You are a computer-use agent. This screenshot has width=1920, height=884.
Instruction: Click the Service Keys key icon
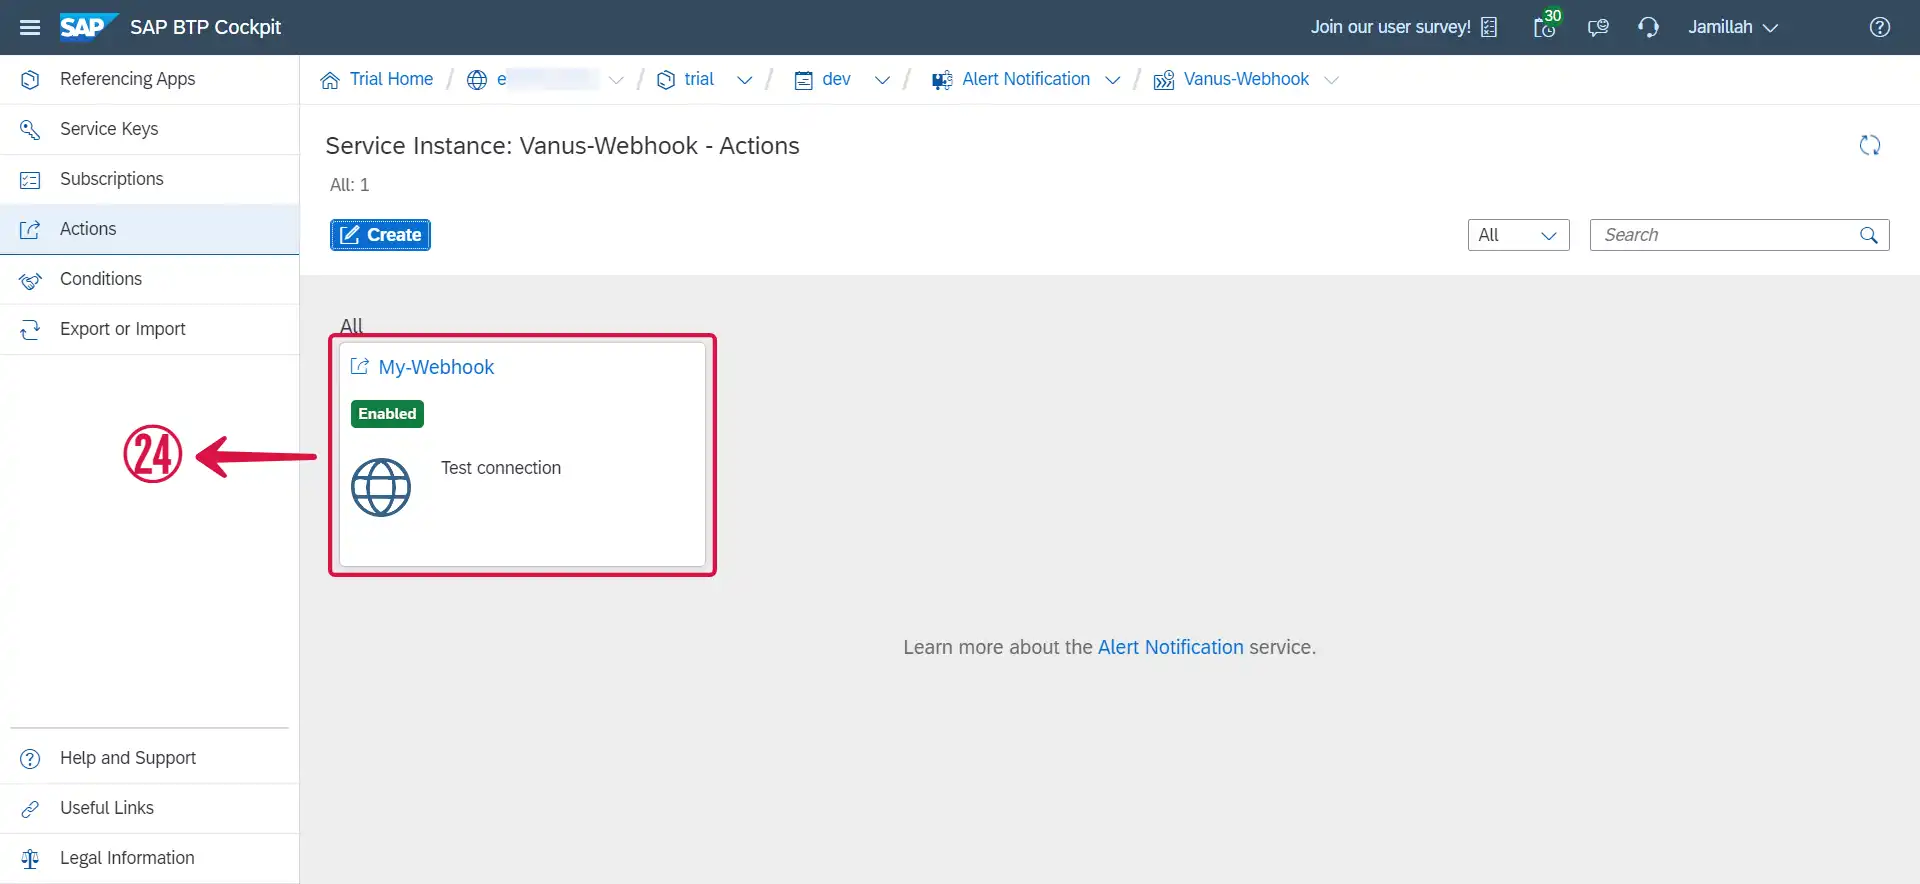coord(30,129)
